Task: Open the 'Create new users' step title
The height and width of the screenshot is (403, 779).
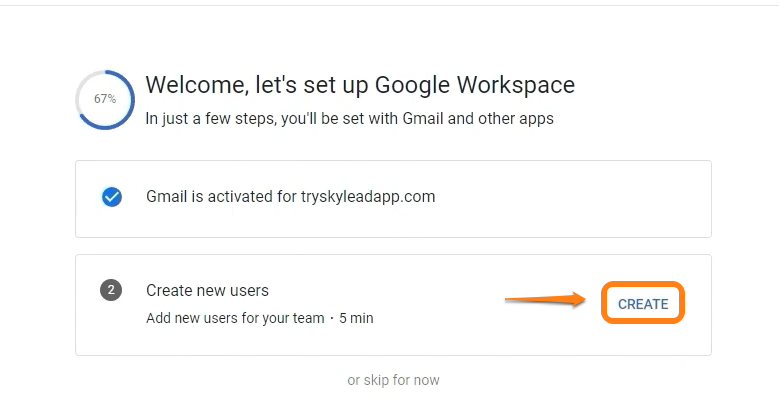Action: 207,290
